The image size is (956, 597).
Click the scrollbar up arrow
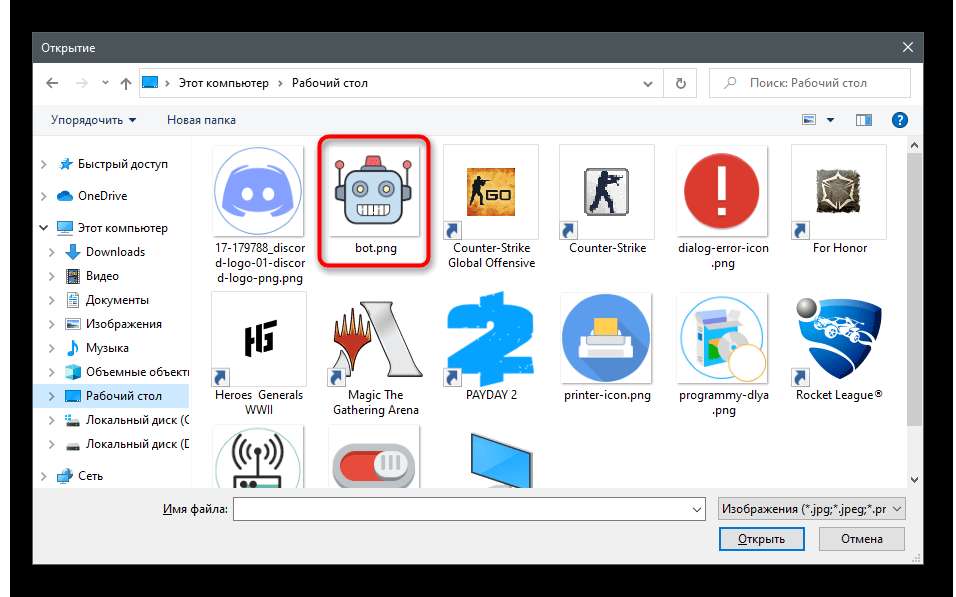click(914, 146)
